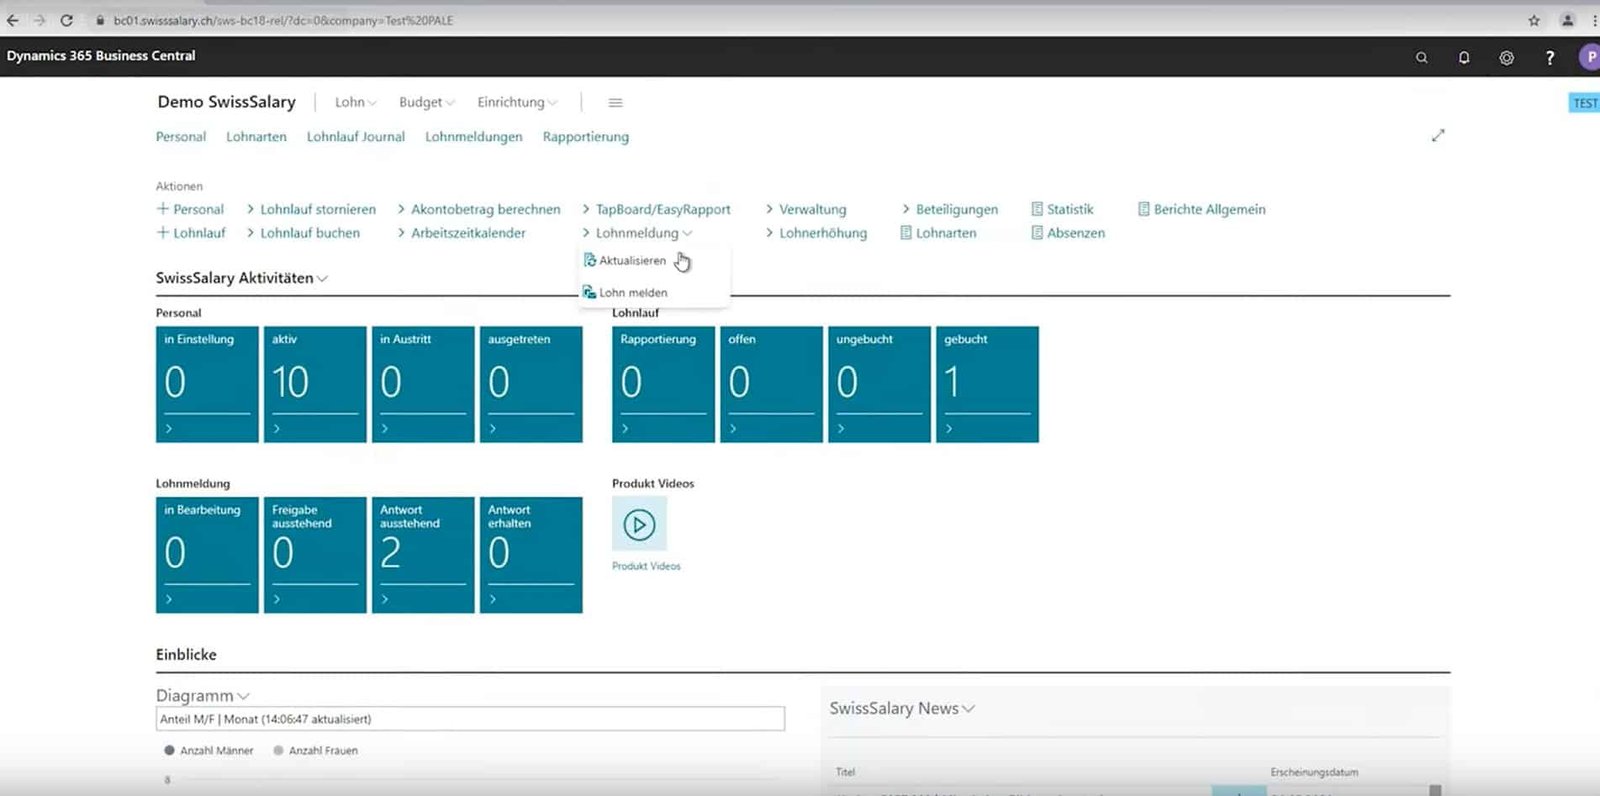
Task: Open the browser account icon
Action: 1568,20
